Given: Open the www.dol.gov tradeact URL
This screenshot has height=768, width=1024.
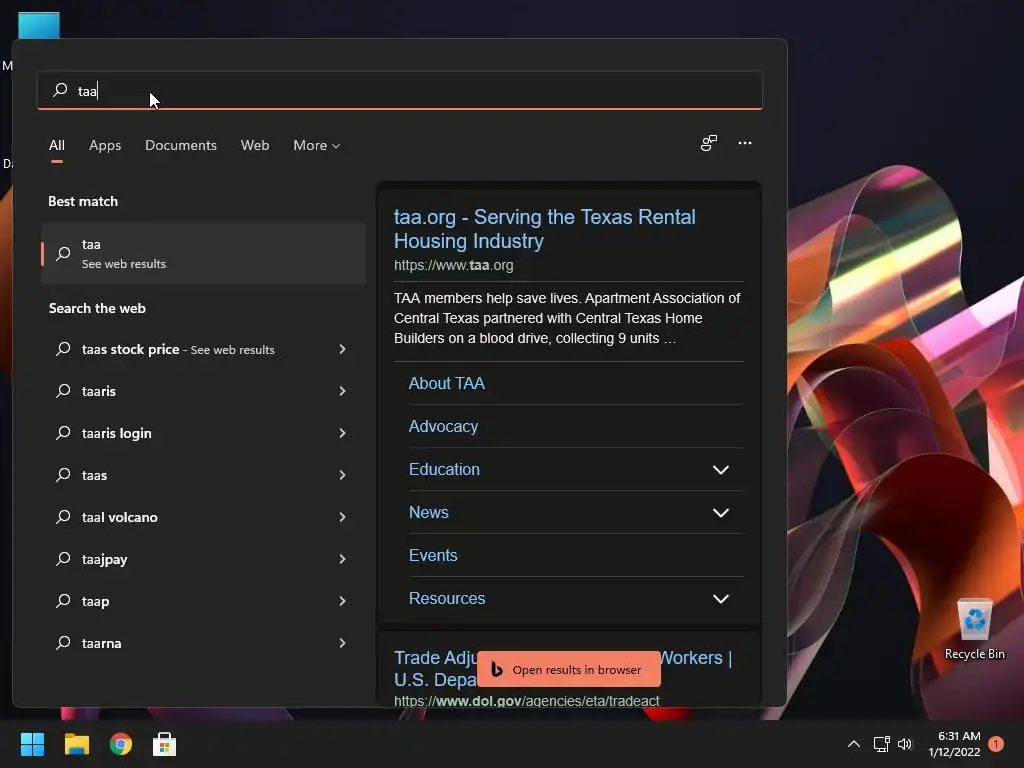Looking at the screenshot, I should (x=526, y=701).
